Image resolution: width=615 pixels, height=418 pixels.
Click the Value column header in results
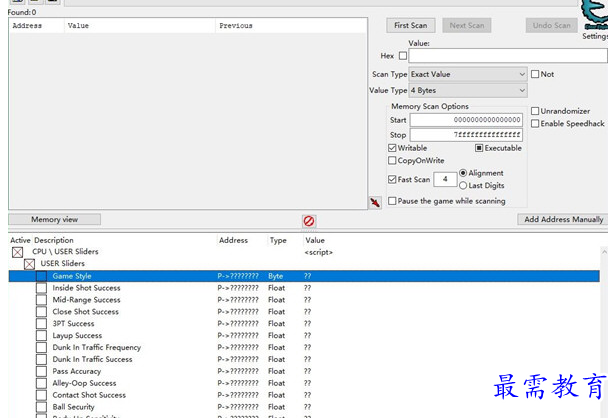click(x=78, y=25)
